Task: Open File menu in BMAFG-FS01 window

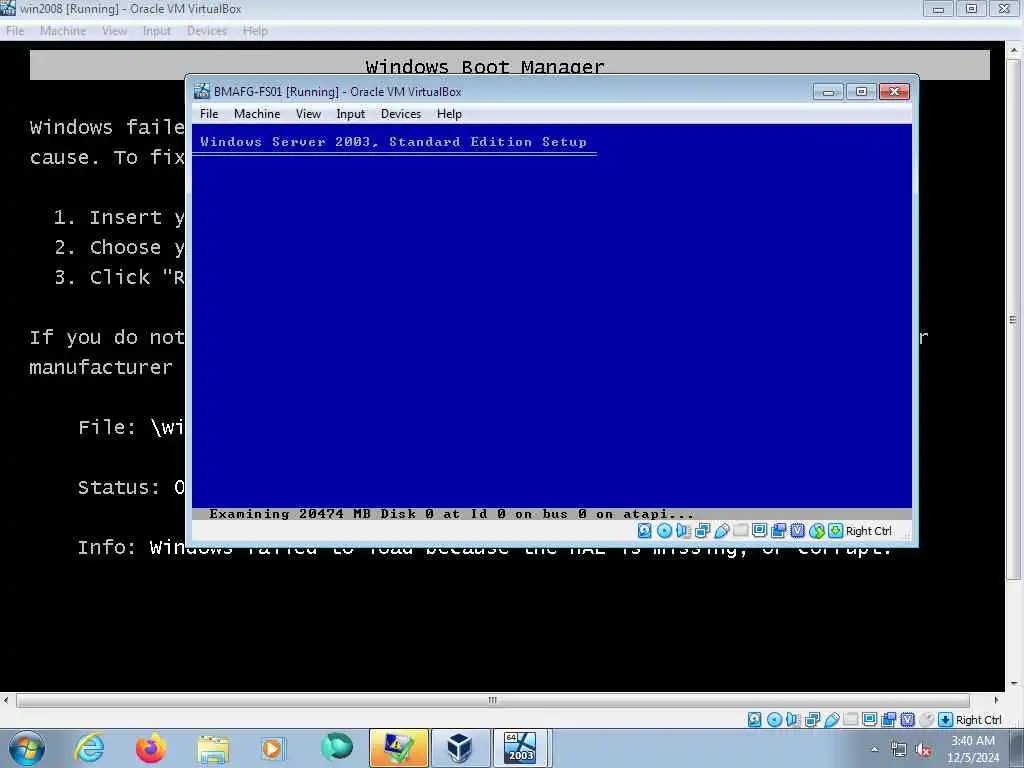Action: [x=209, y=114]
